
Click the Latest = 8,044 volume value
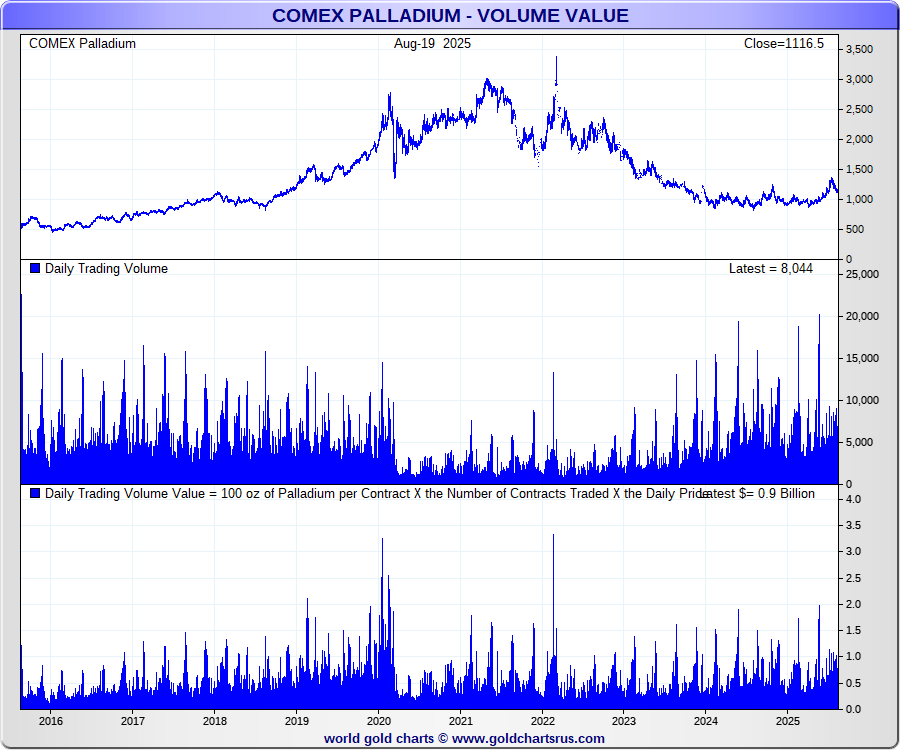pos(771,269)
